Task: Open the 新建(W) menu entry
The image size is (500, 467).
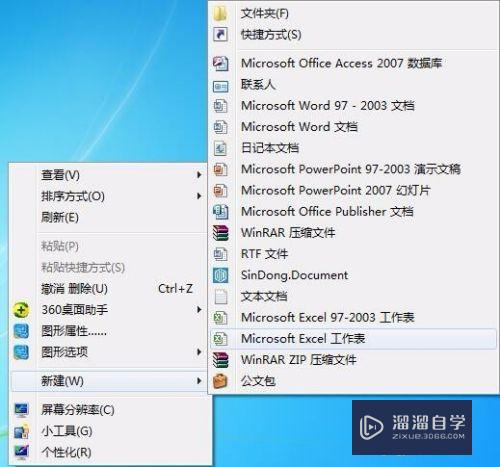Action: 109,381
